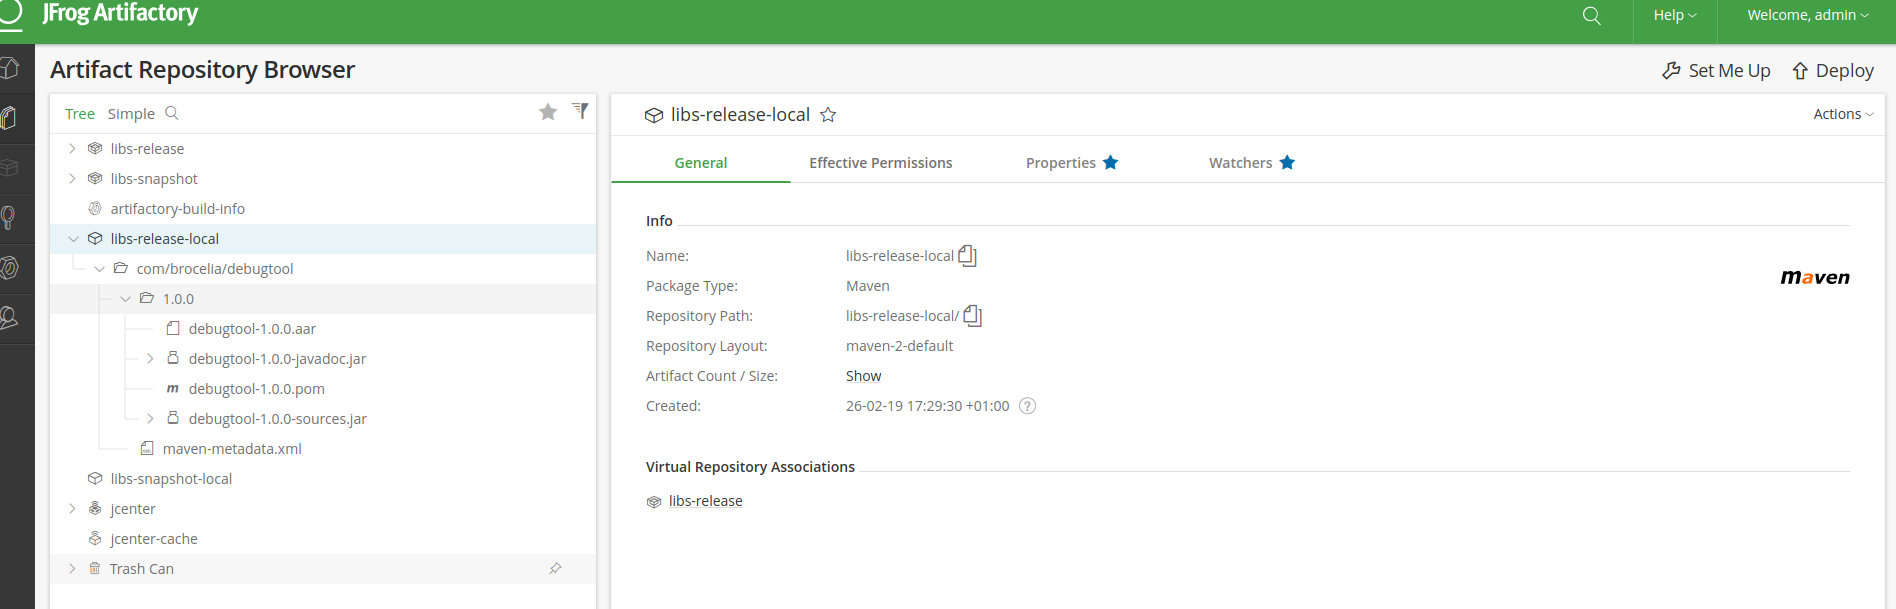
Task: Switch to the Effective Permissions tab
Action: point(881,163)
